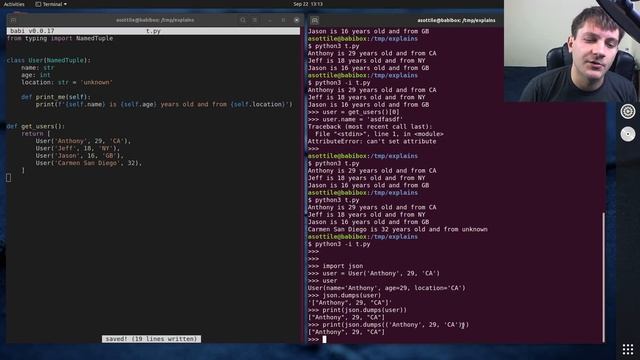Minimize the left terminal window
640x360 pixels.
tap(270, 20)
